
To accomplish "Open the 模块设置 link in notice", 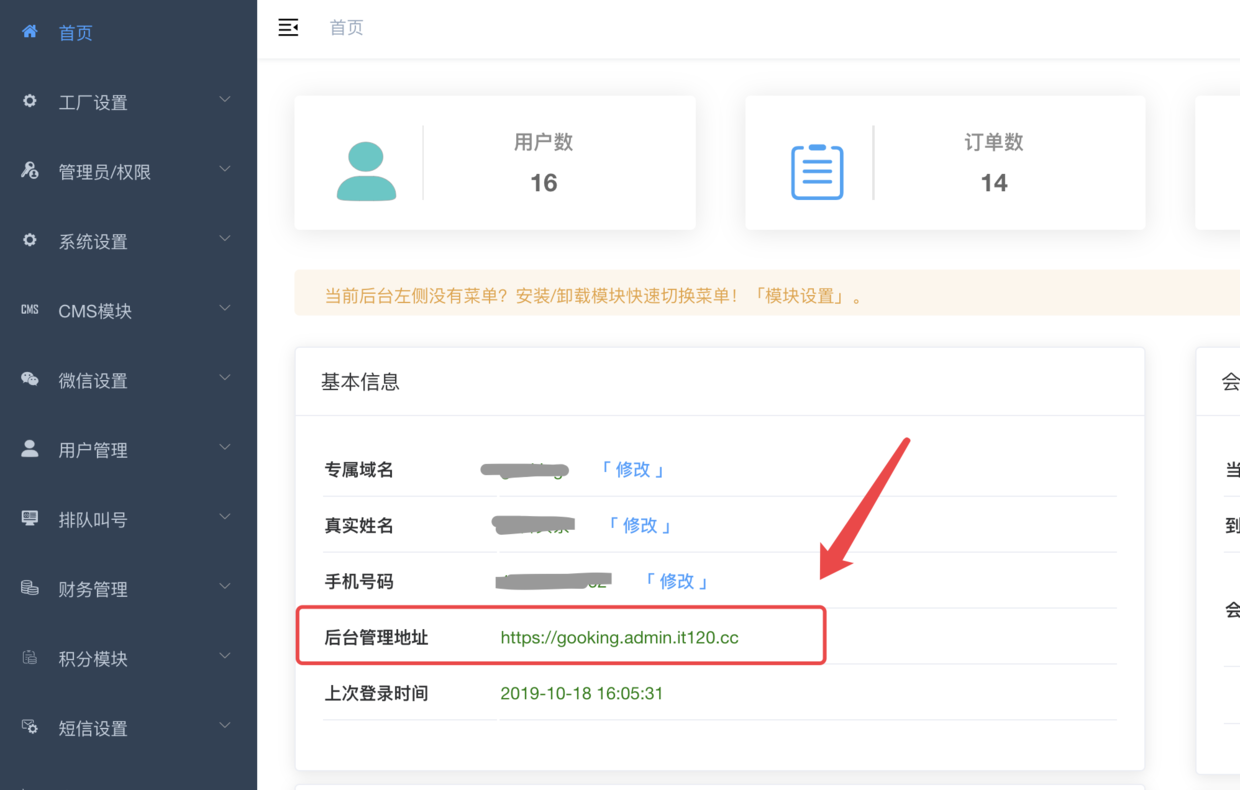I will (x=800, y=297).
